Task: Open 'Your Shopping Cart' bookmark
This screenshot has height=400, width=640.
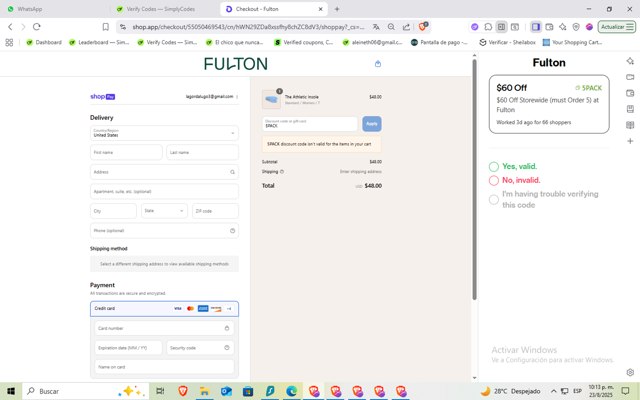Action: (573, 42)
